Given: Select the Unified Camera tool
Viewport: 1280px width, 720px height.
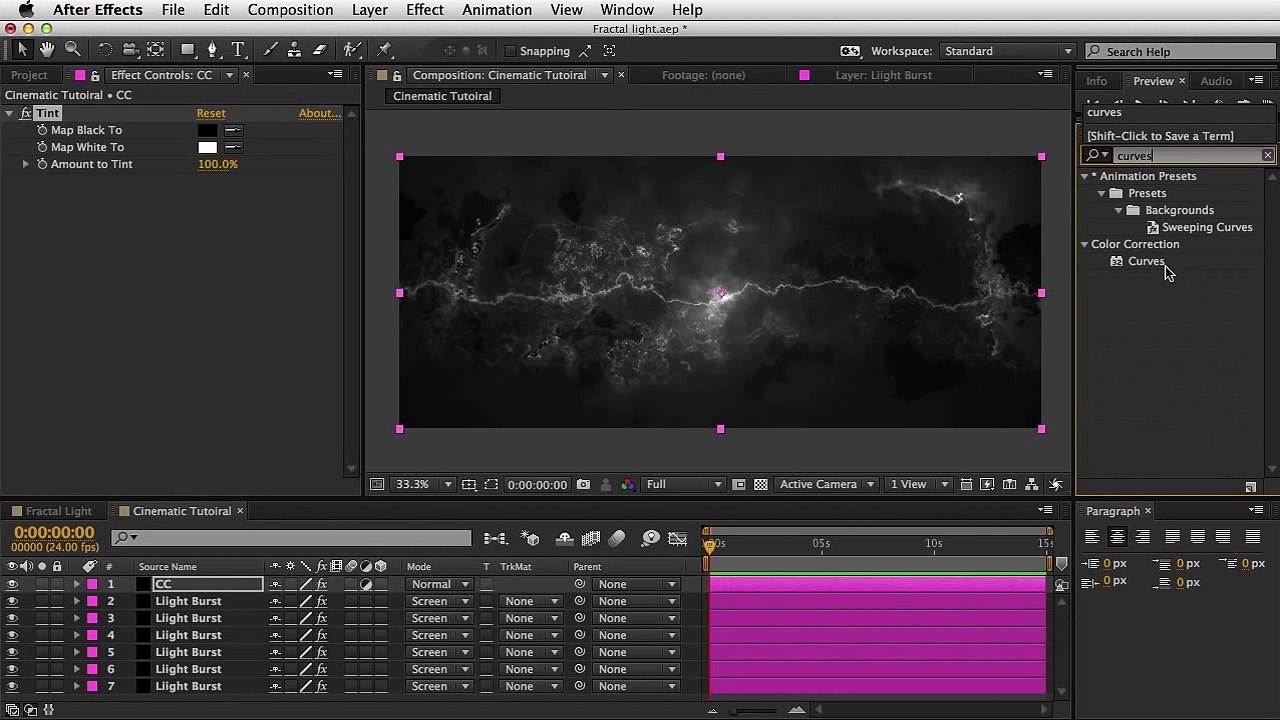Looking at the screenshot, I should coord(130,50).
